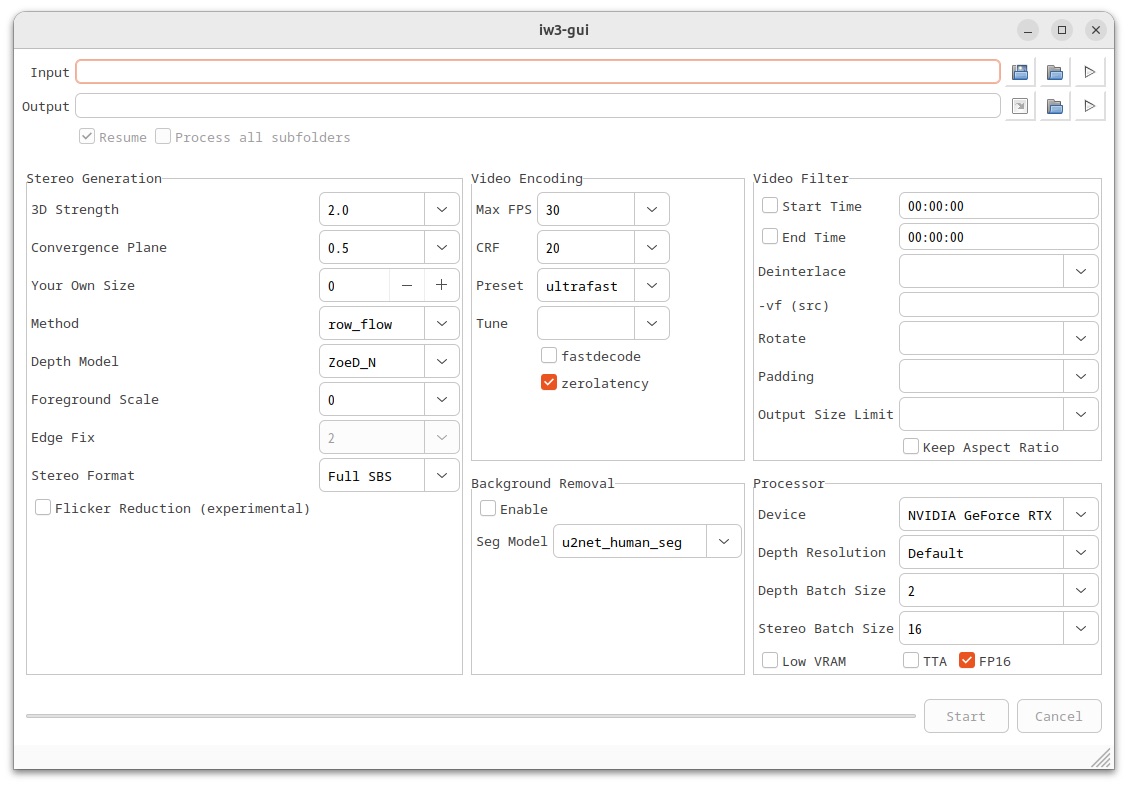
Task: Expand the Preset dropdown showing ultrafast
Action: [652, 285]
